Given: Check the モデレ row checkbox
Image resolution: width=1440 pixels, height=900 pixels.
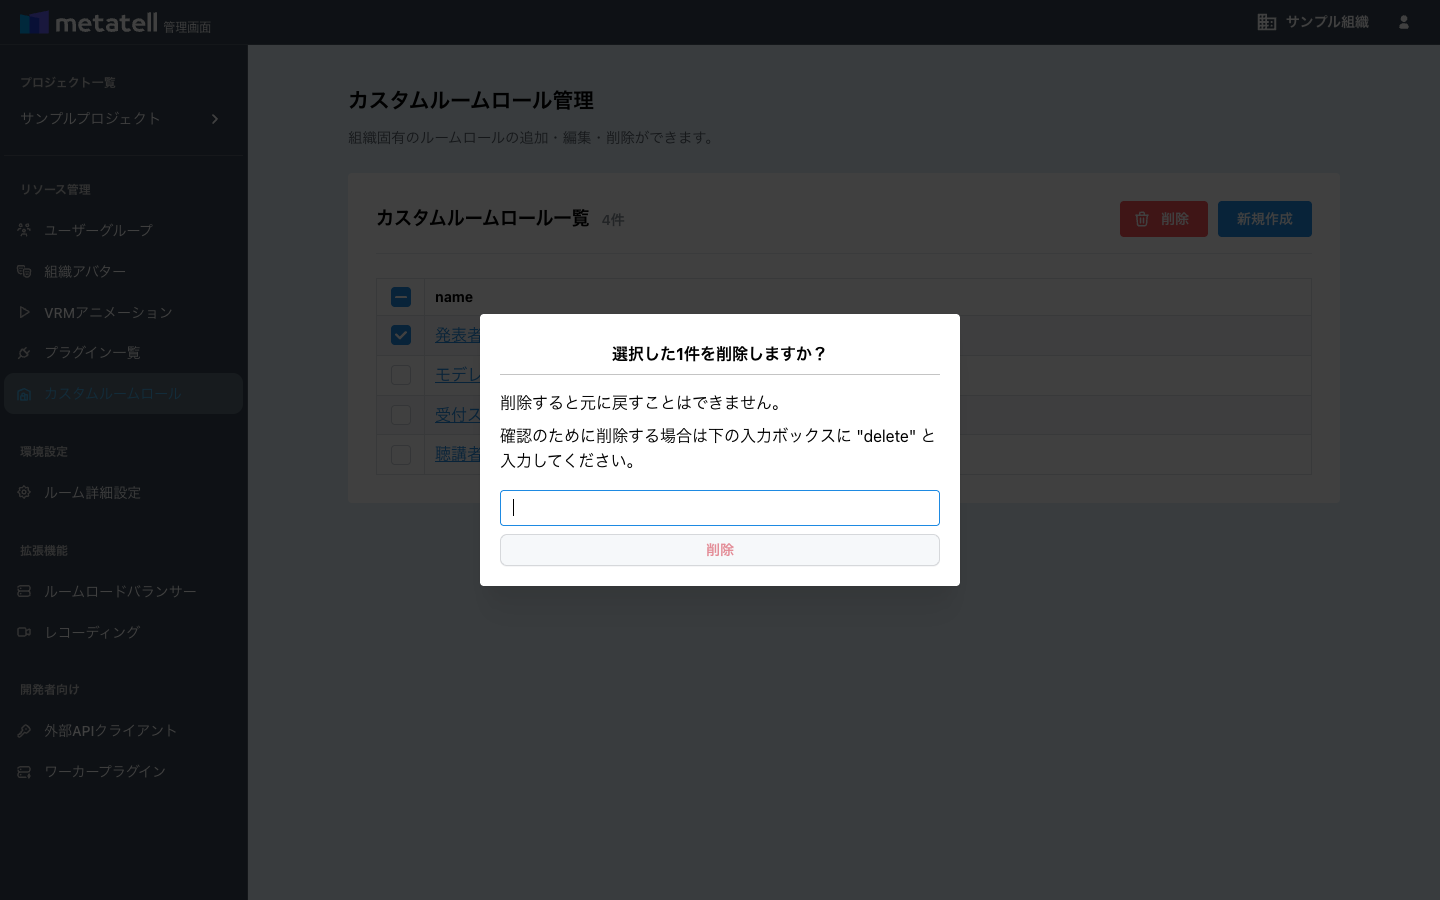Looking at the screenshot, I should tap(401, 375).
